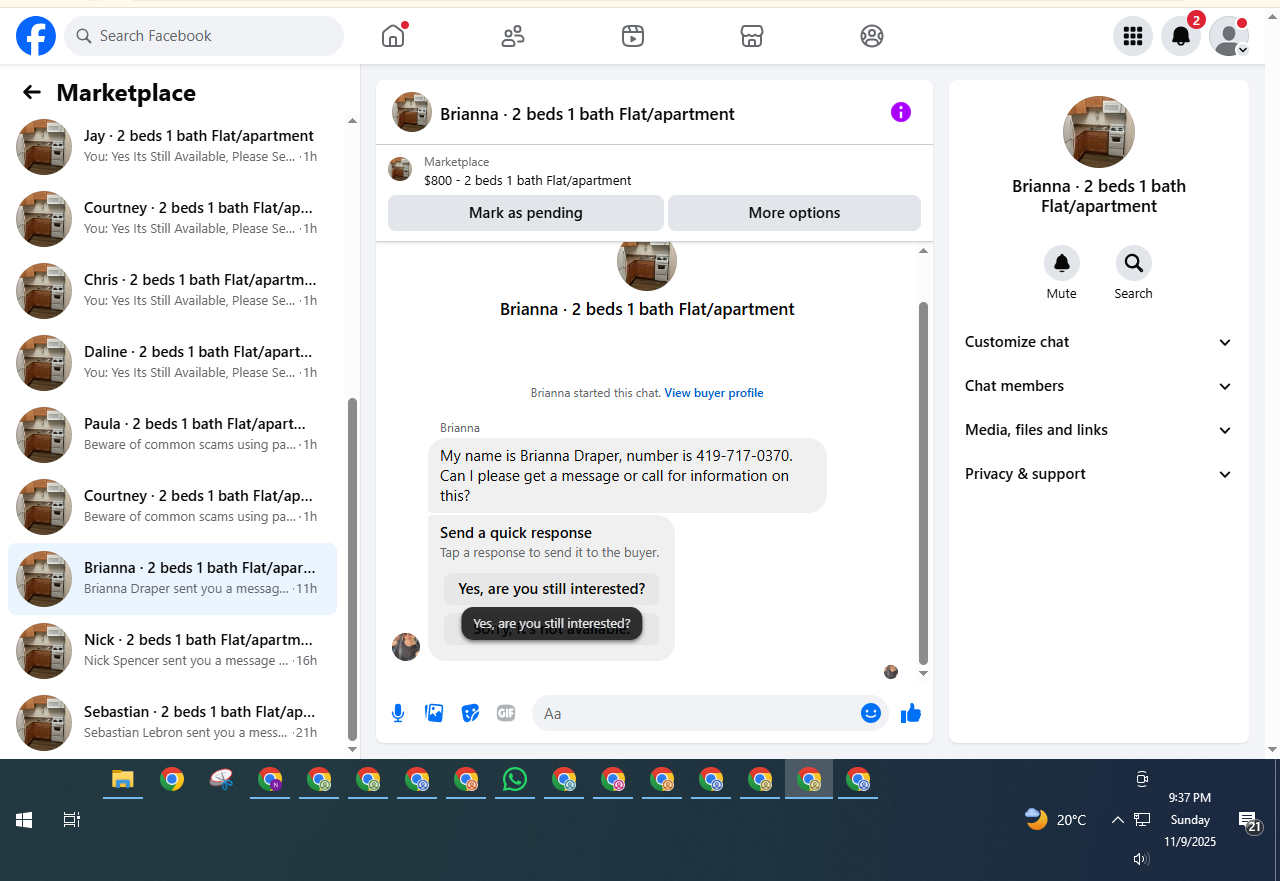The image size is (1280, 881).
Task: Click the Facebook logo
Action: 36,36
